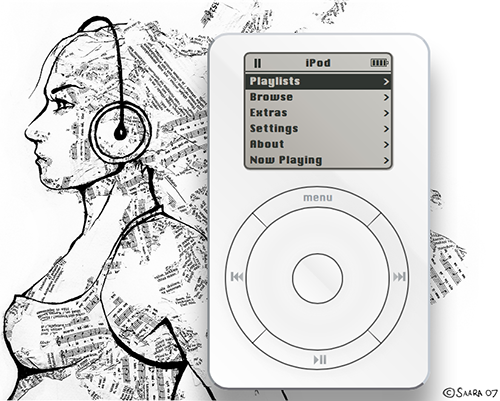
Task: Click the chevron beside Now Playing
Action: (386, 160)
